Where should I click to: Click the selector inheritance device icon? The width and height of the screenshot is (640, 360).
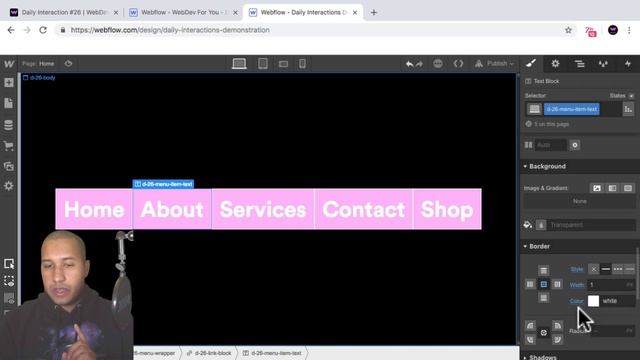[x=534, y=109]
